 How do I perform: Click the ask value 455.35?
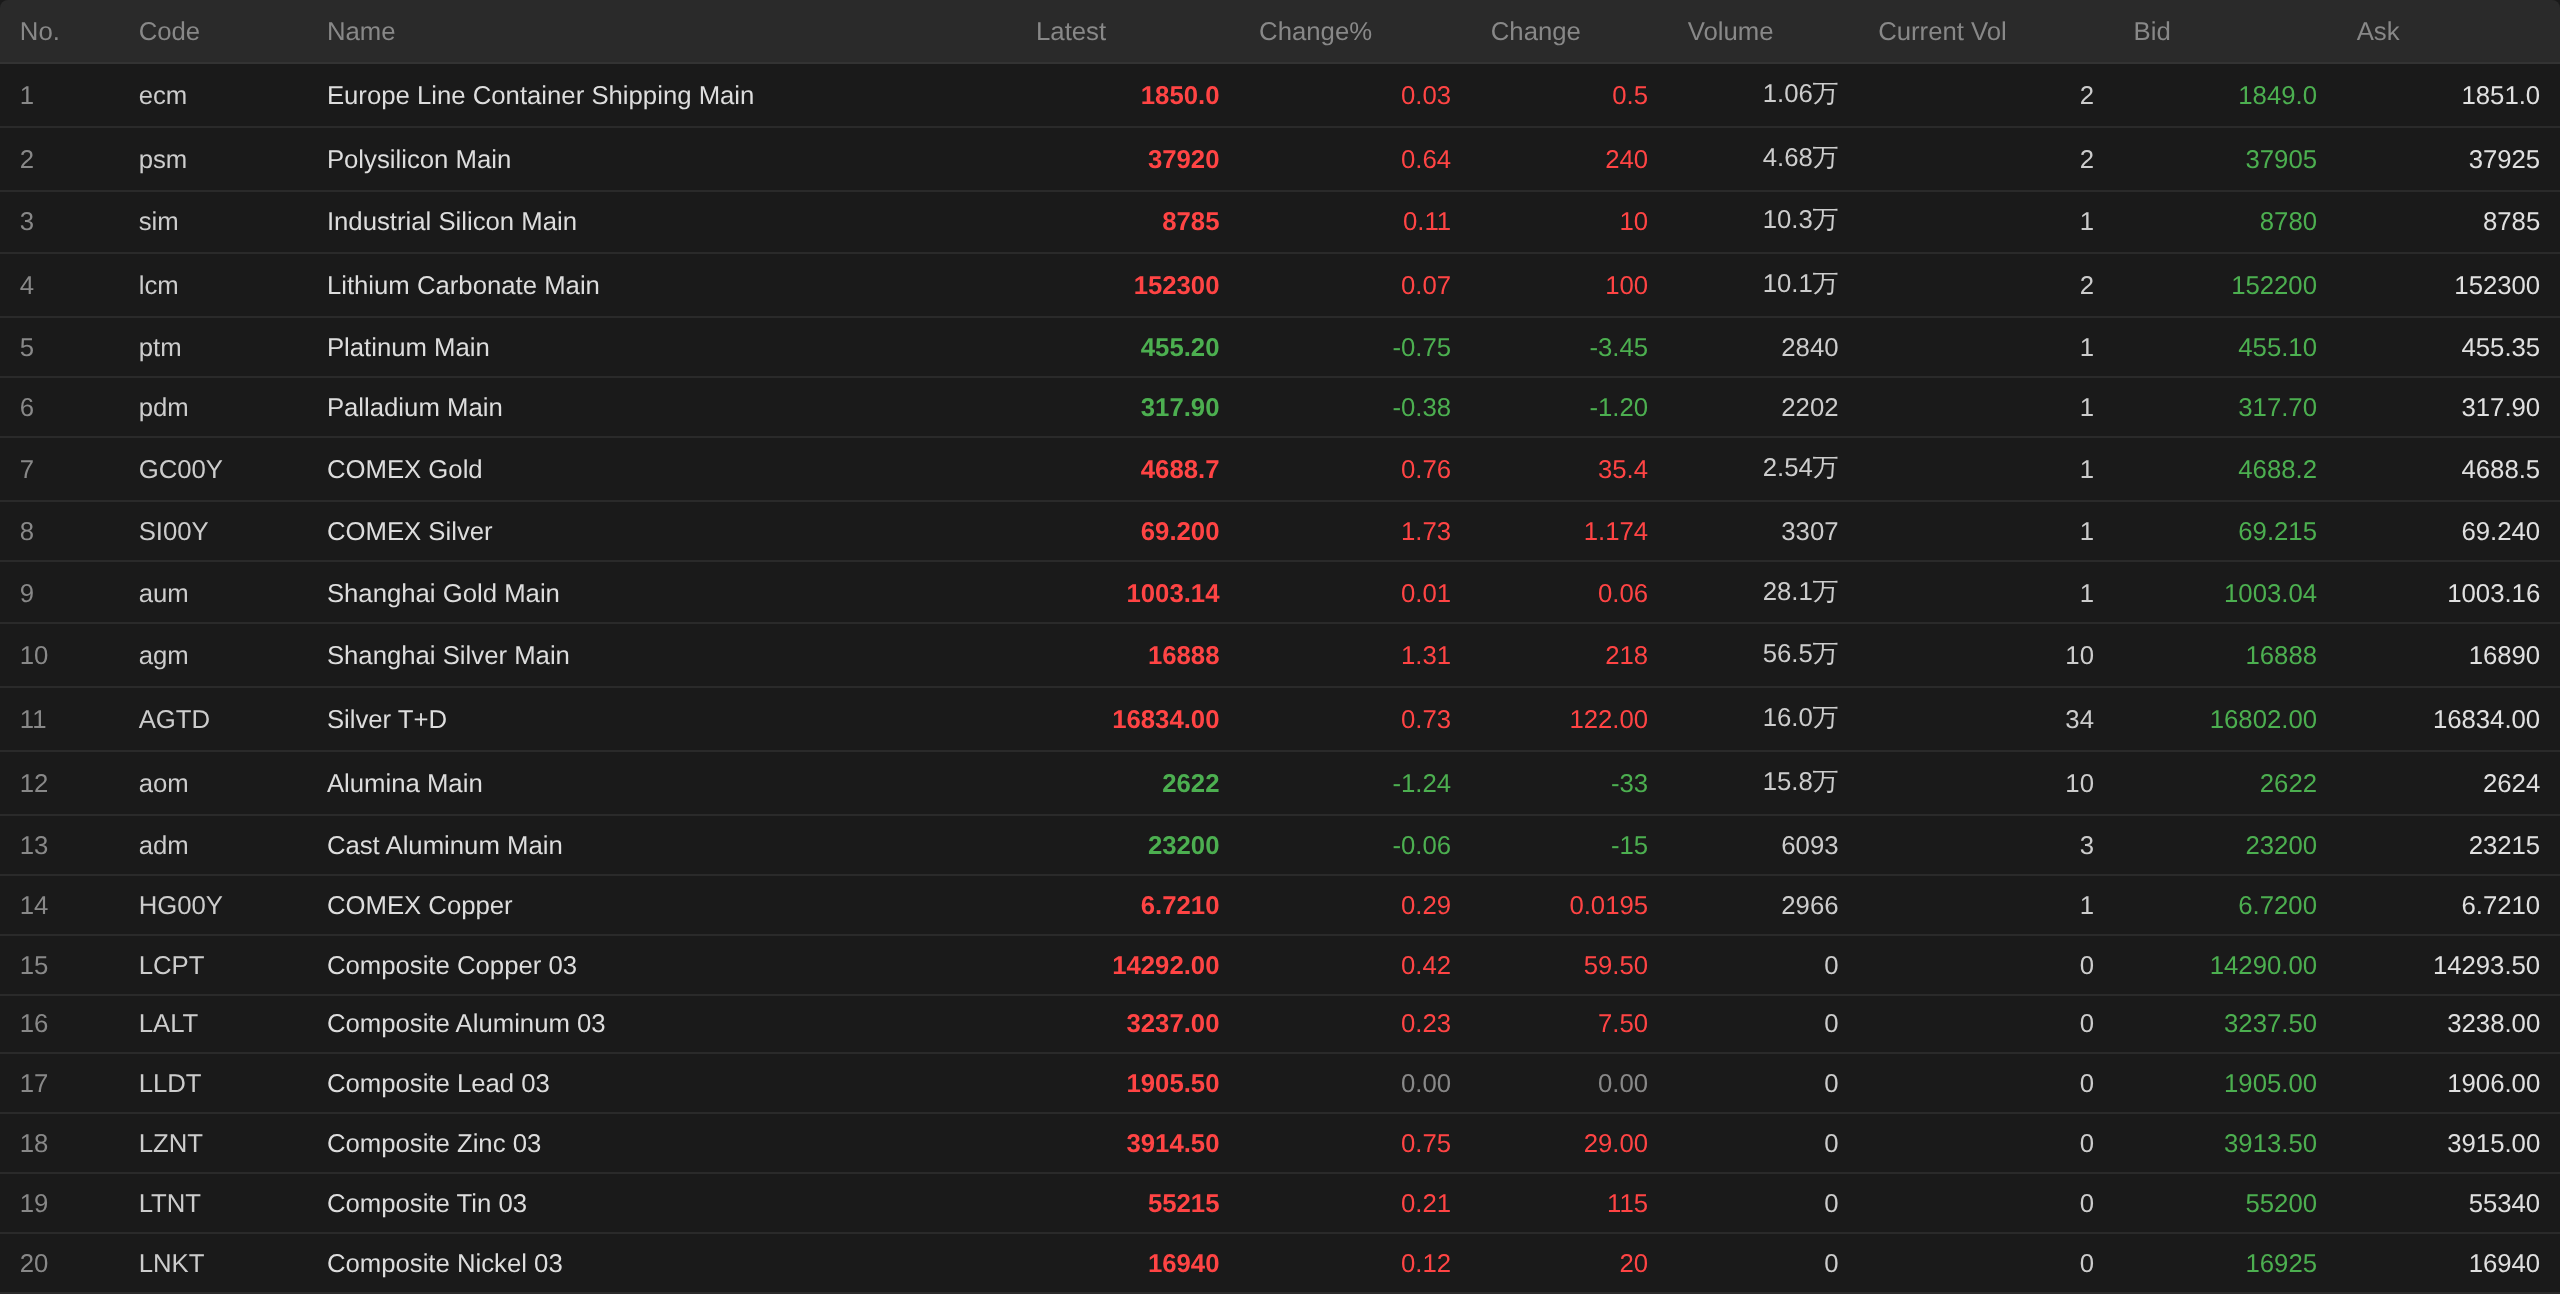click(x=2500, y=348)
